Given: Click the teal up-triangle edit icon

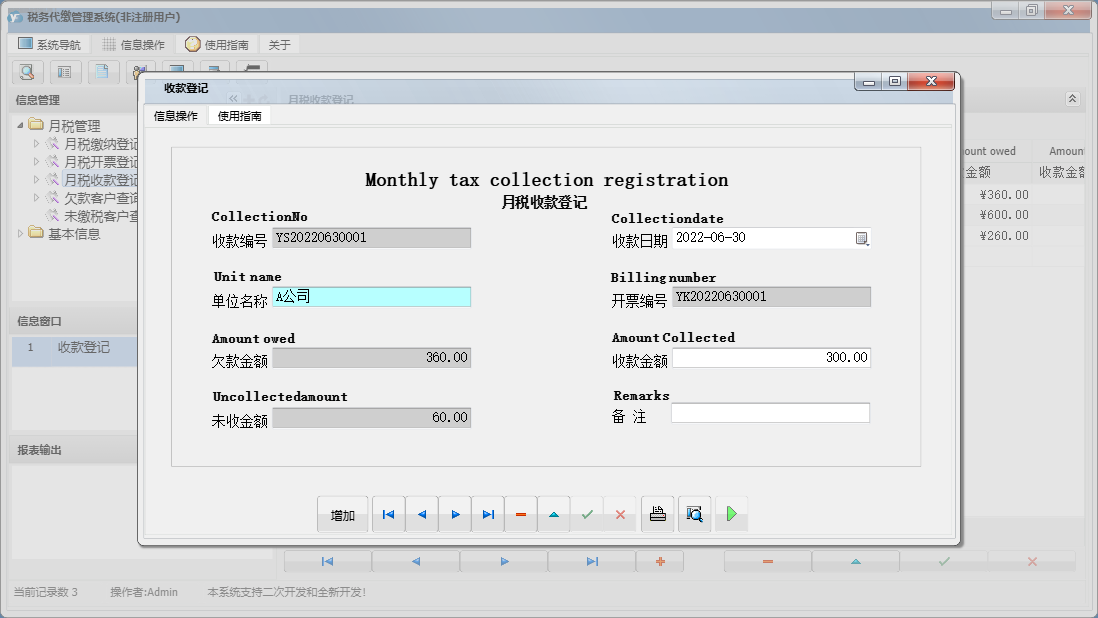Looking at the screenshot, I should click(554, 515).
